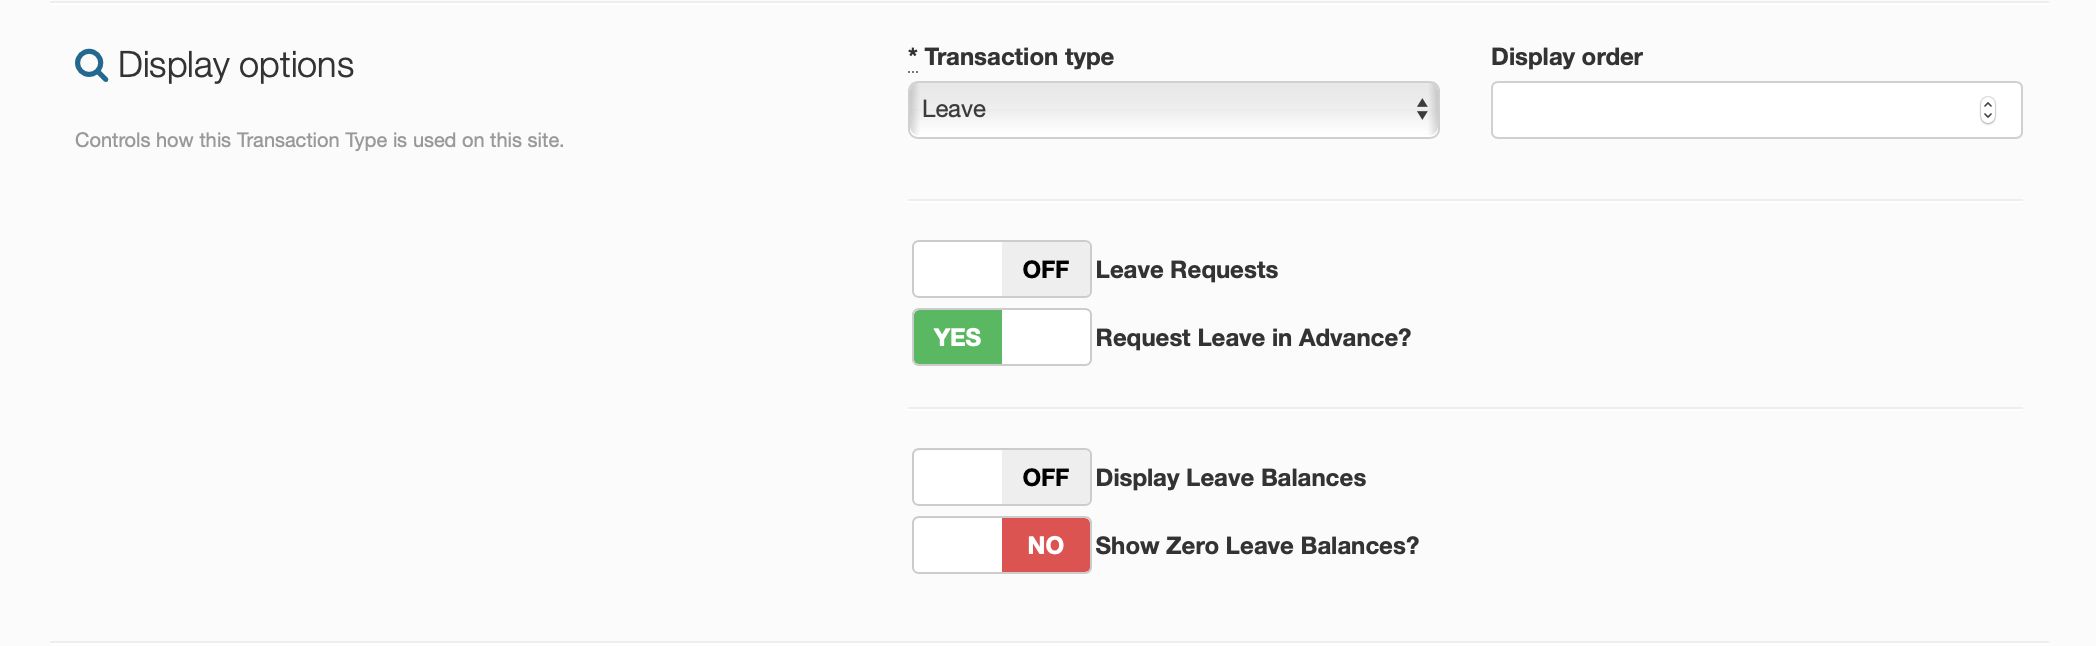The width and height of the screenshot is (2096, 646).
Task: Click the Show Zero Leave Balances? label
Action: [1257, 546]
